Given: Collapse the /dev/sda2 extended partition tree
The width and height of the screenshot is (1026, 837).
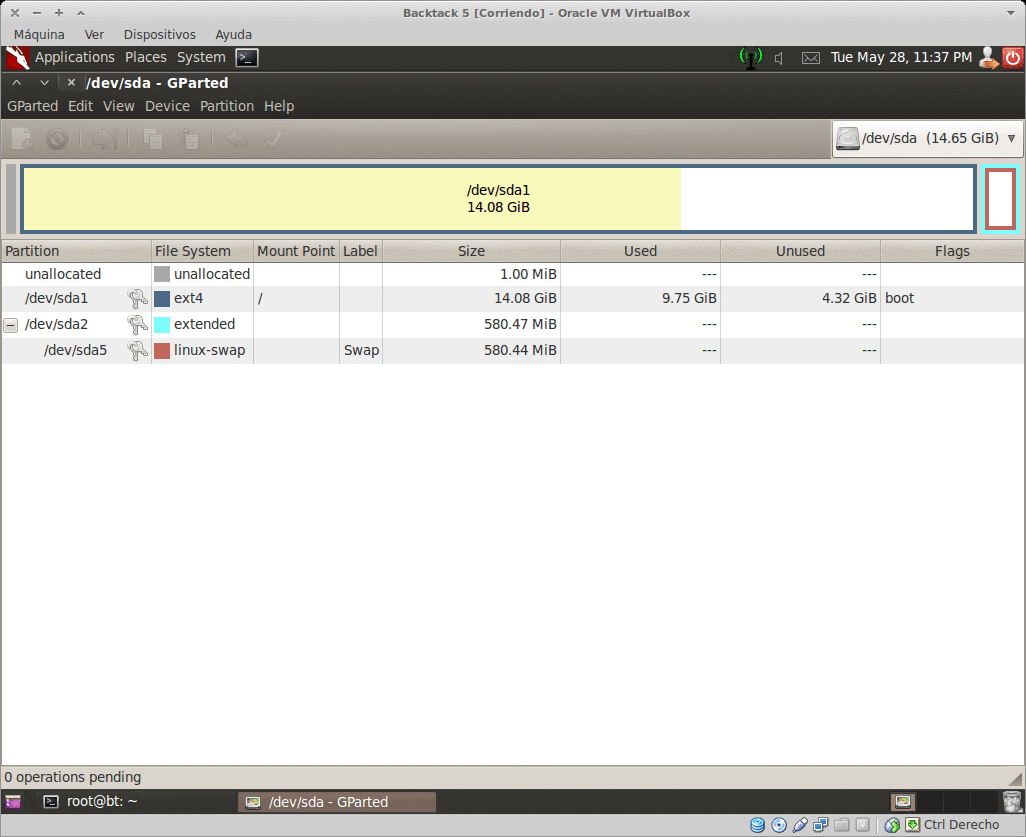Looking at the screenshot, I should [11, 325].
